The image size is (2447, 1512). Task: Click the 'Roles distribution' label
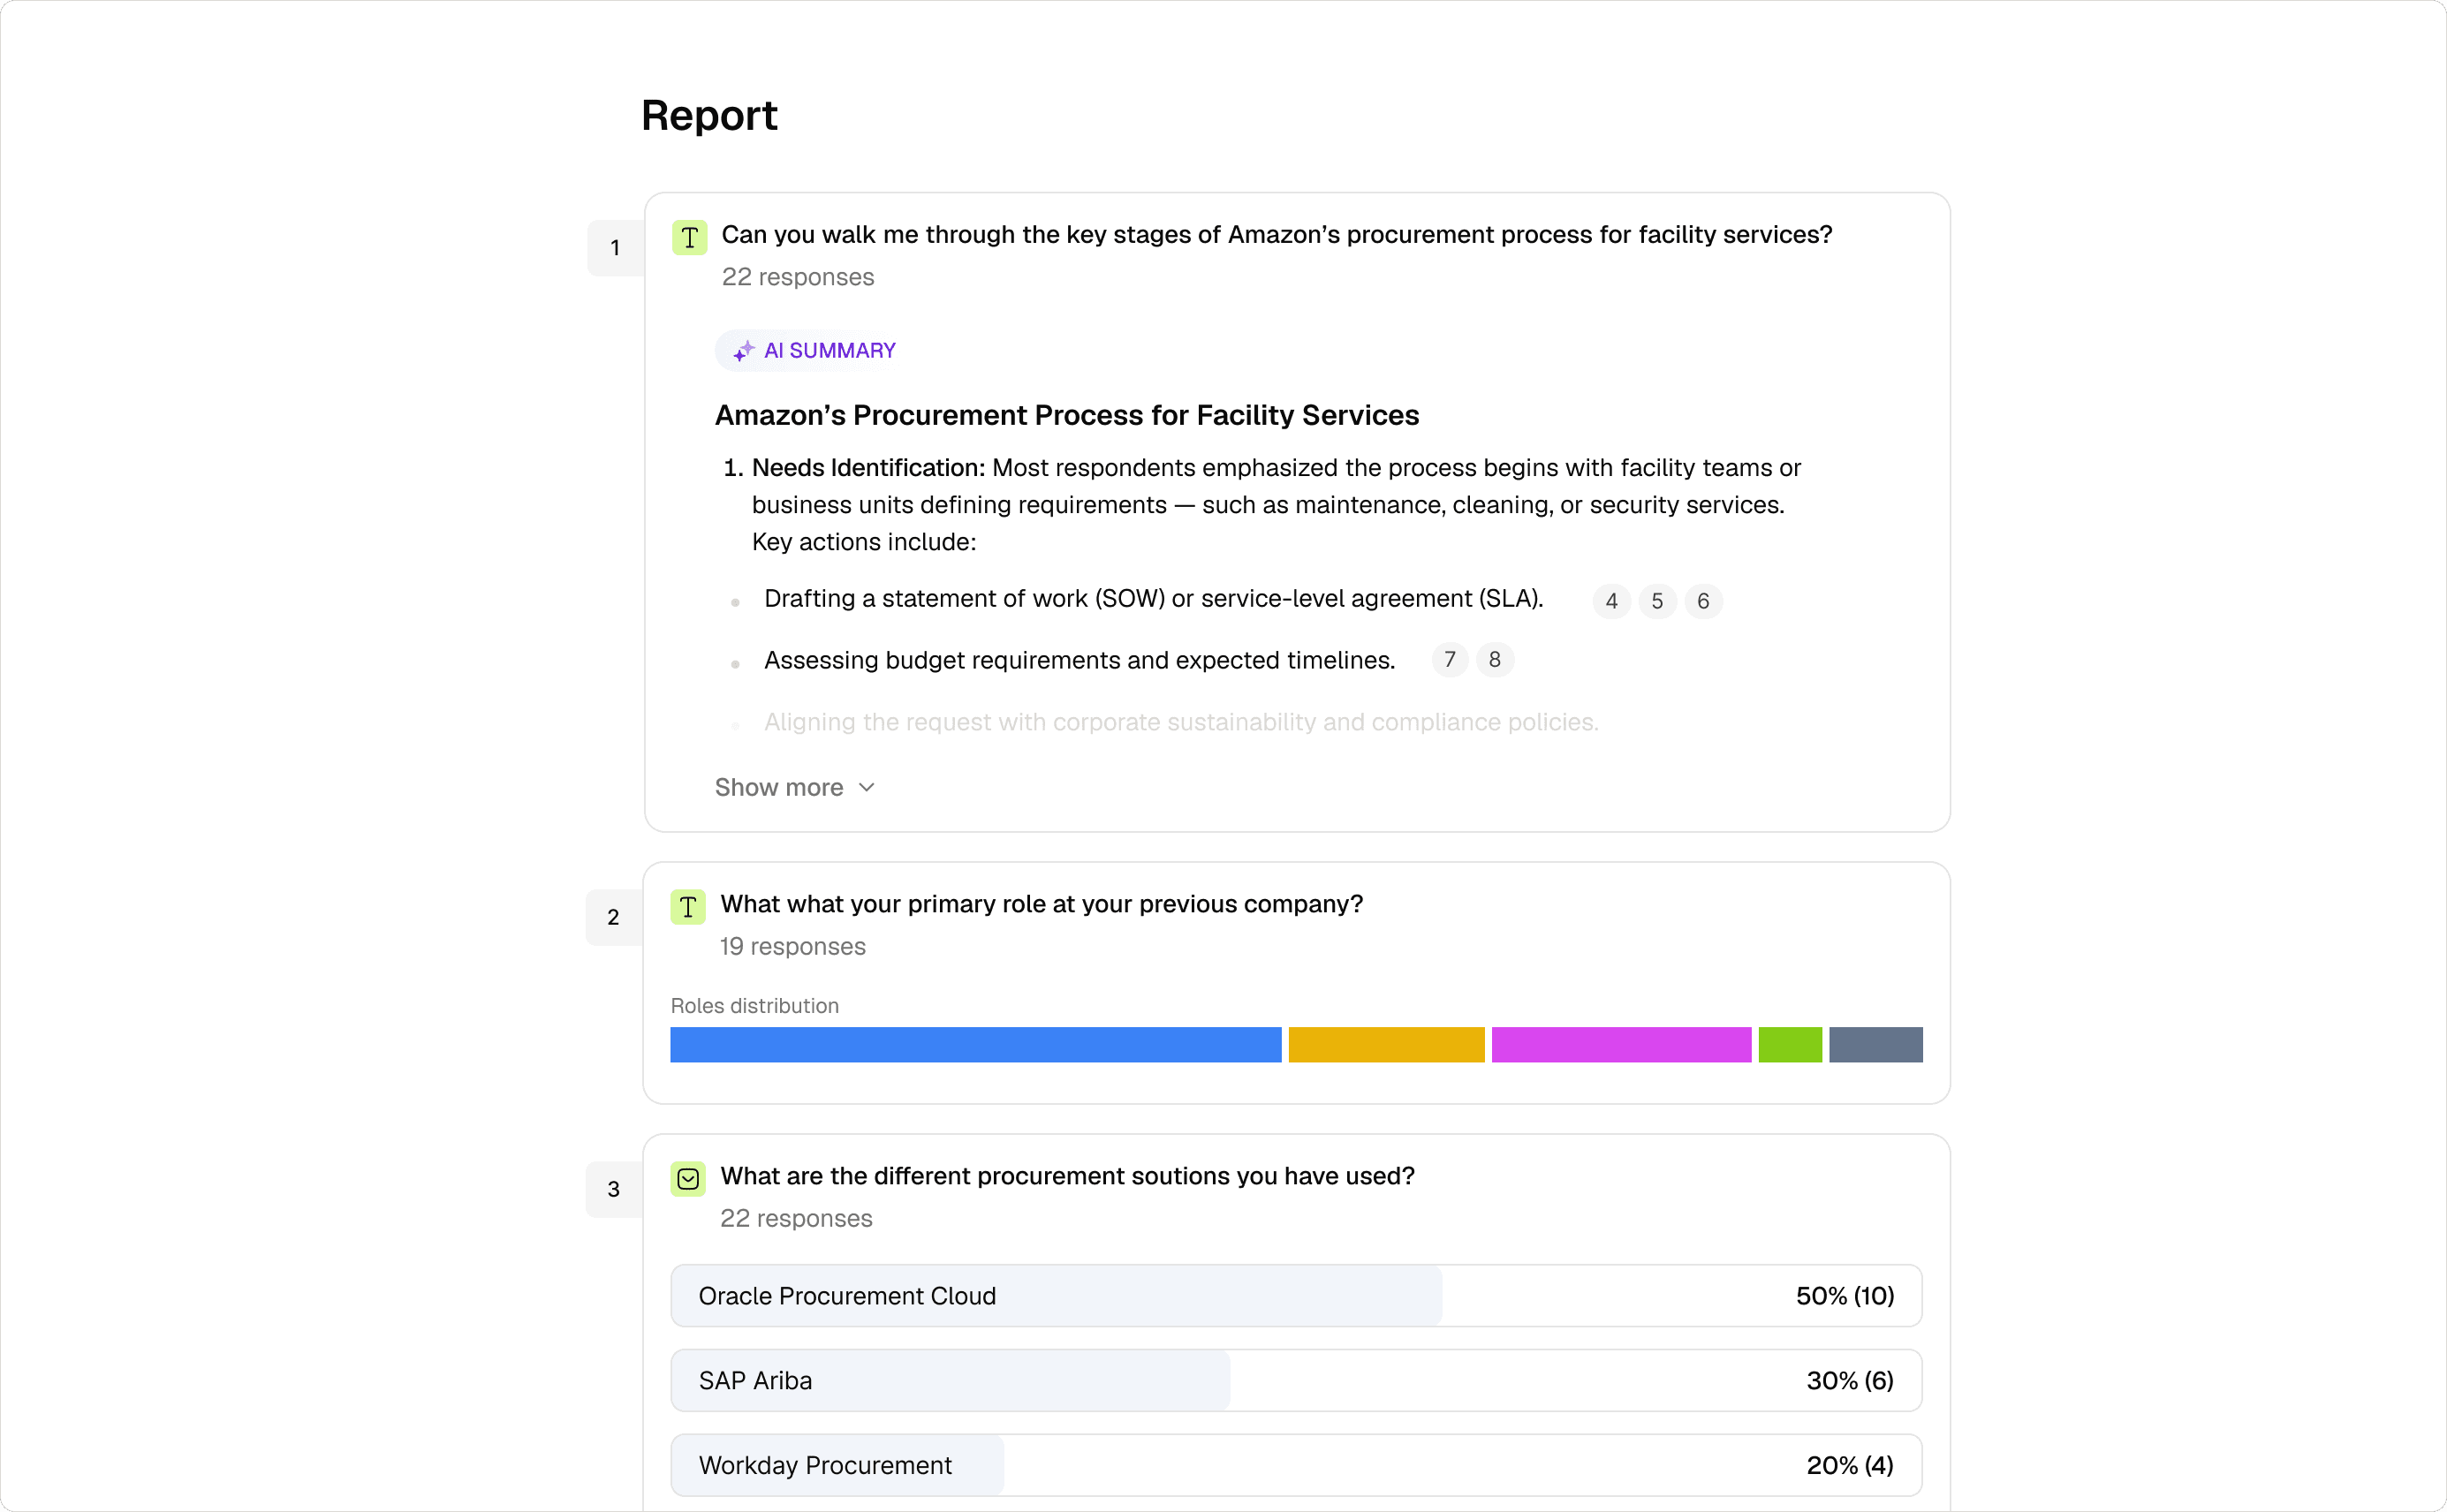[754, 1006]
